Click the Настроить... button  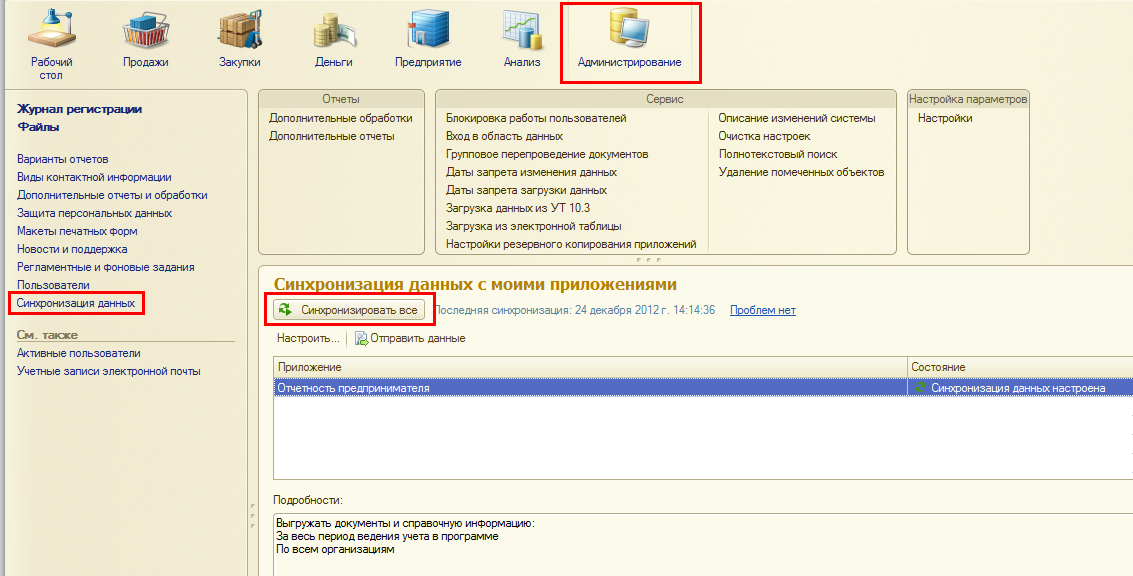coord(309,338)
